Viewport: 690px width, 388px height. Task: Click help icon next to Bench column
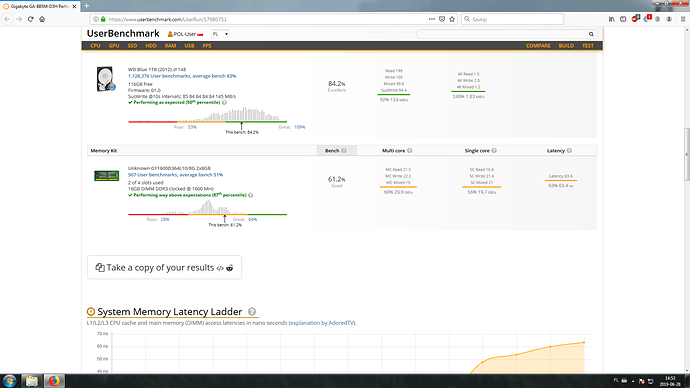[x=344, y=150]
